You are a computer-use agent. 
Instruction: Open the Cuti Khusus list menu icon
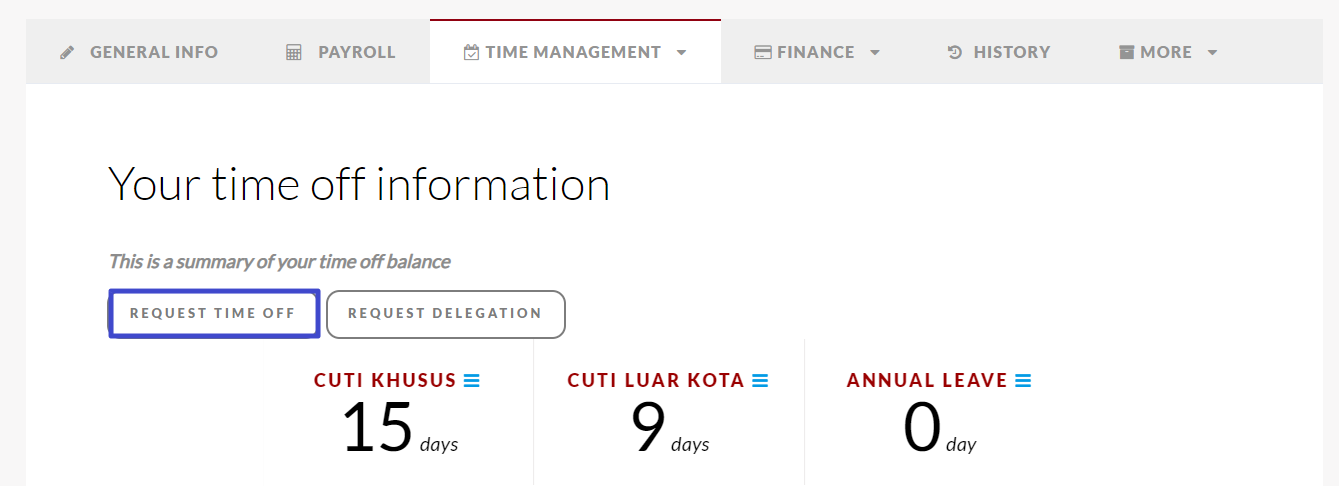[x=472, y=381]
